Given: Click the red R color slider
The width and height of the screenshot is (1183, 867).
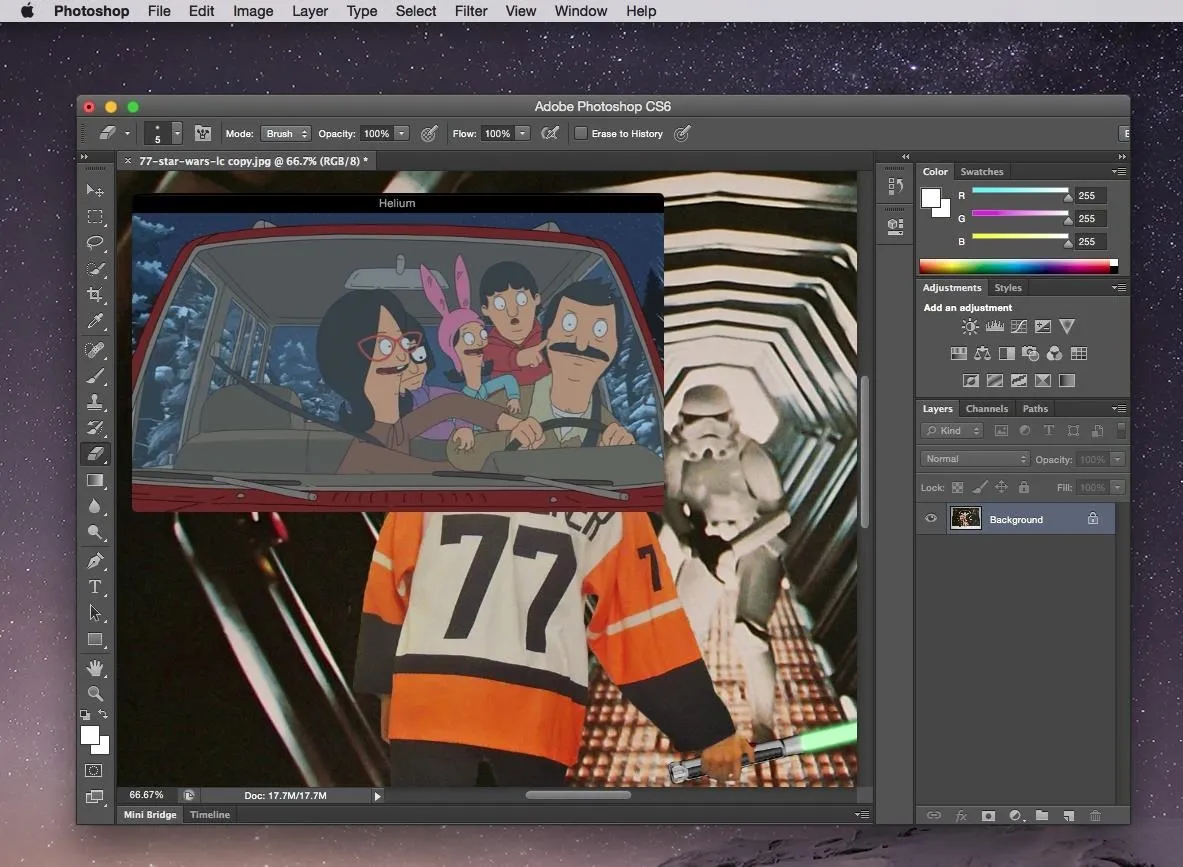Looking at the screenshot, I should (x=1019, y=193).
